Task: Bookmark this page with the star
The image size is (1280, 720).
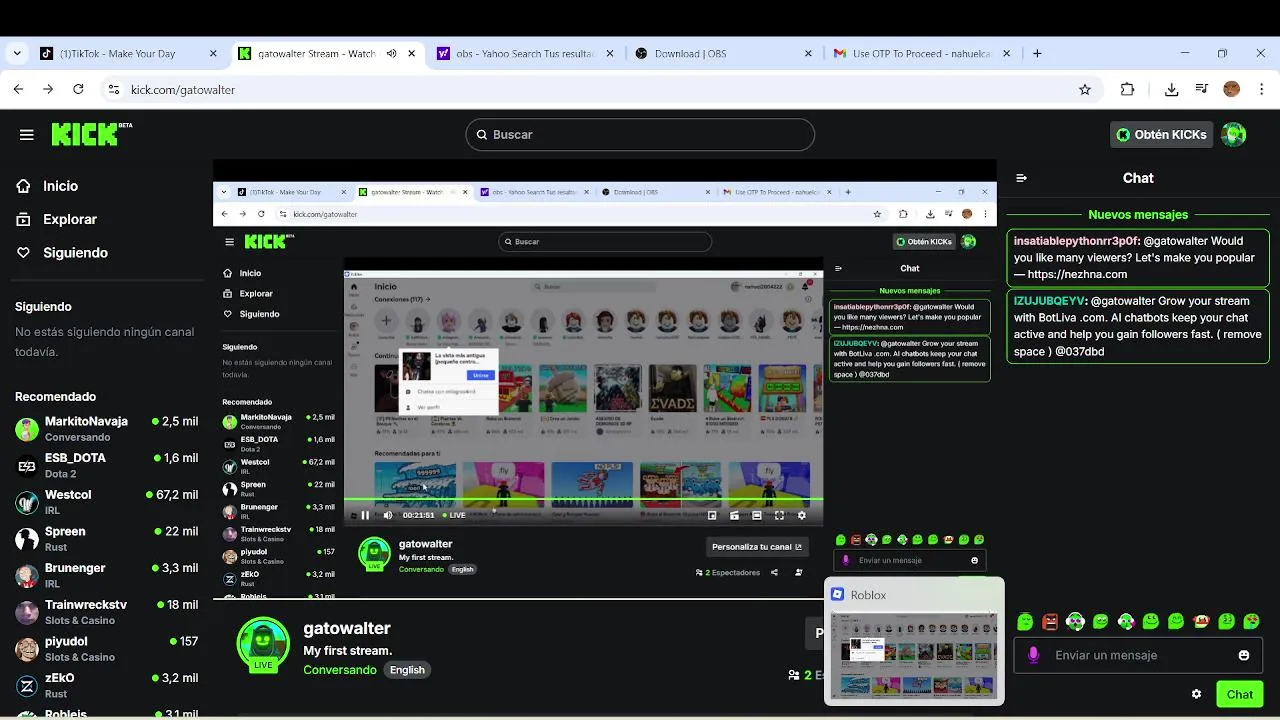Action: [1085, 89]
